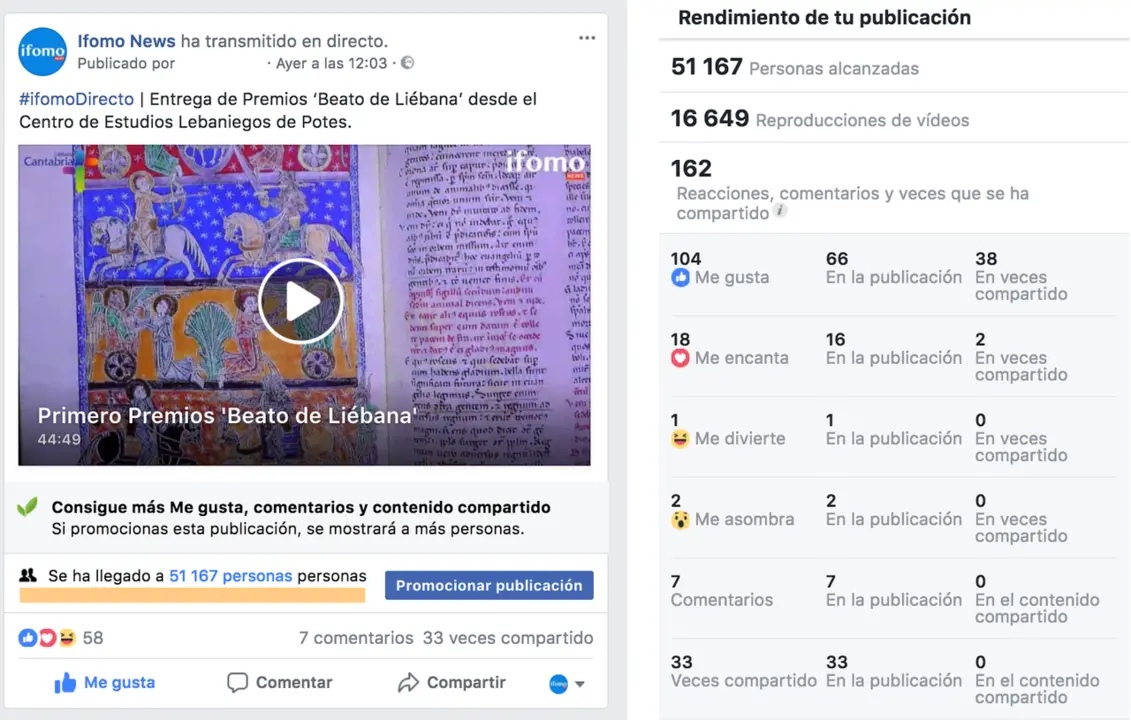1131x720 pixels.
Task: Click the Ifomo page profile avatar
Action: pos(43,51)
